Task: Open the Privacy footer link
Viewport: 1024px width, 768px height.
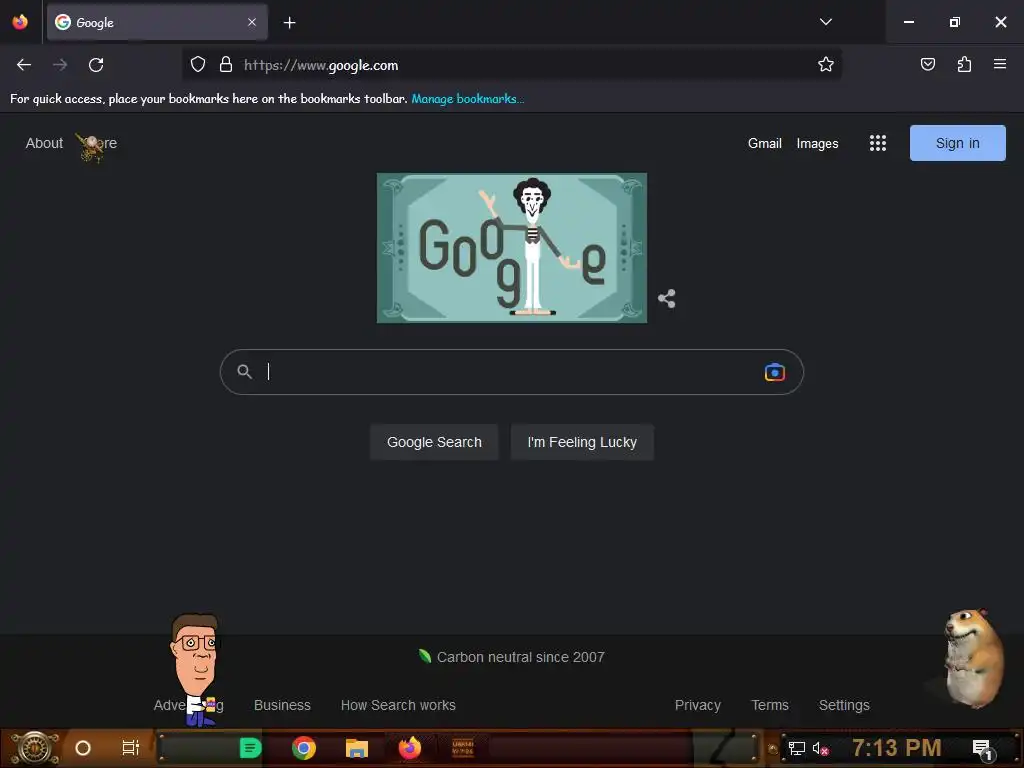Action: tap(697, 705)
